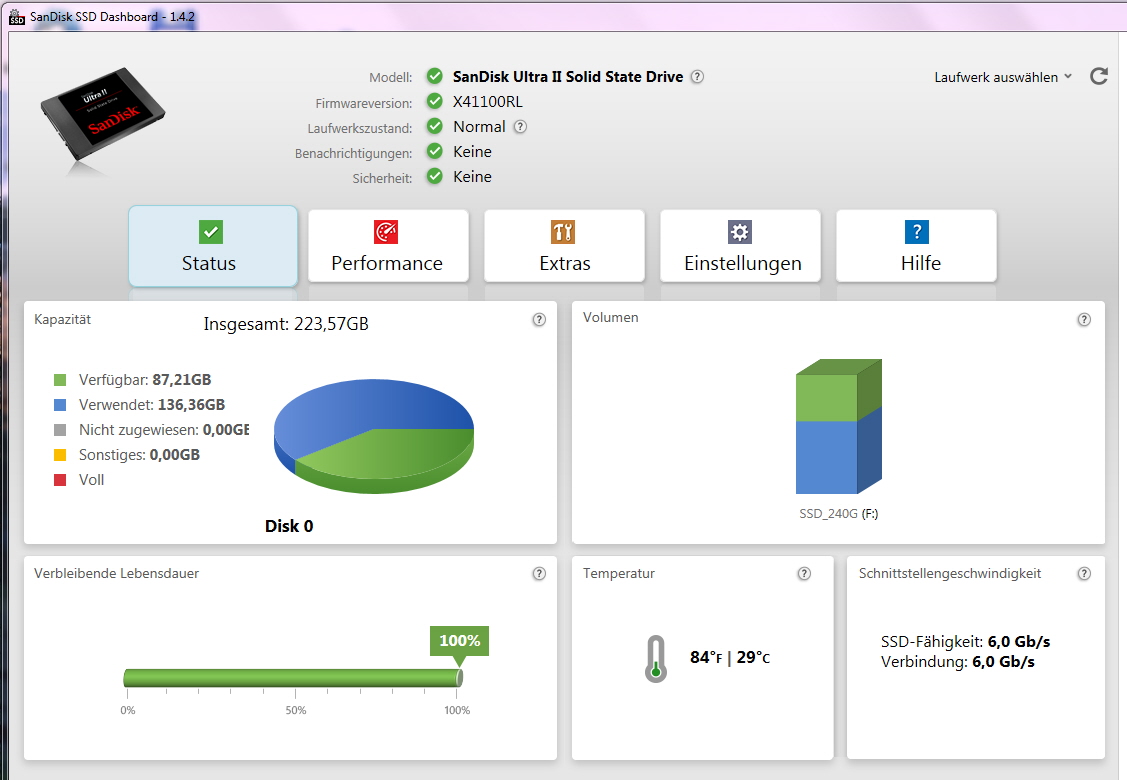Open the Hilfe tab

916,246
